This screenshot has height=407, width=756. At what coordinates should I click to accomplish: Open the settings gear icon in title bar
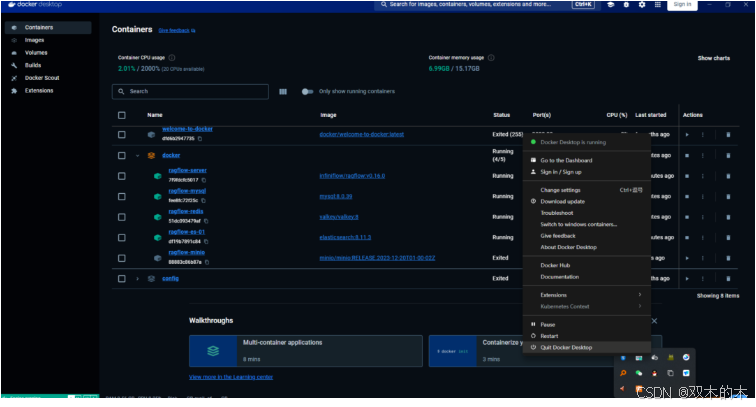pyautogui.click(x=642, y=4)
